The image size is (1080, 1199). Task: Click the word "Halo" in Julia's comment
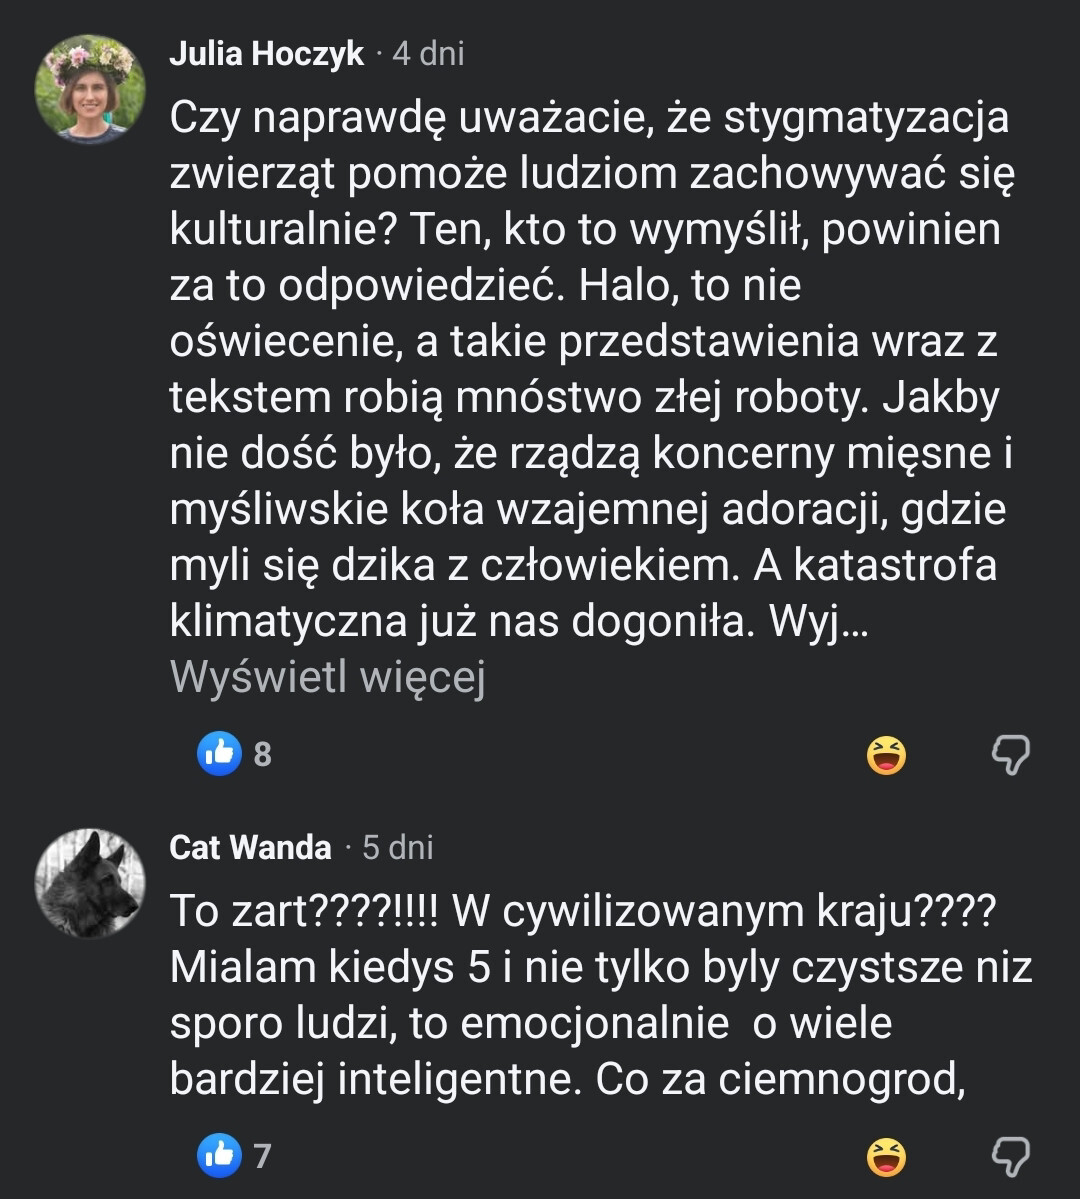coord(624,286)
